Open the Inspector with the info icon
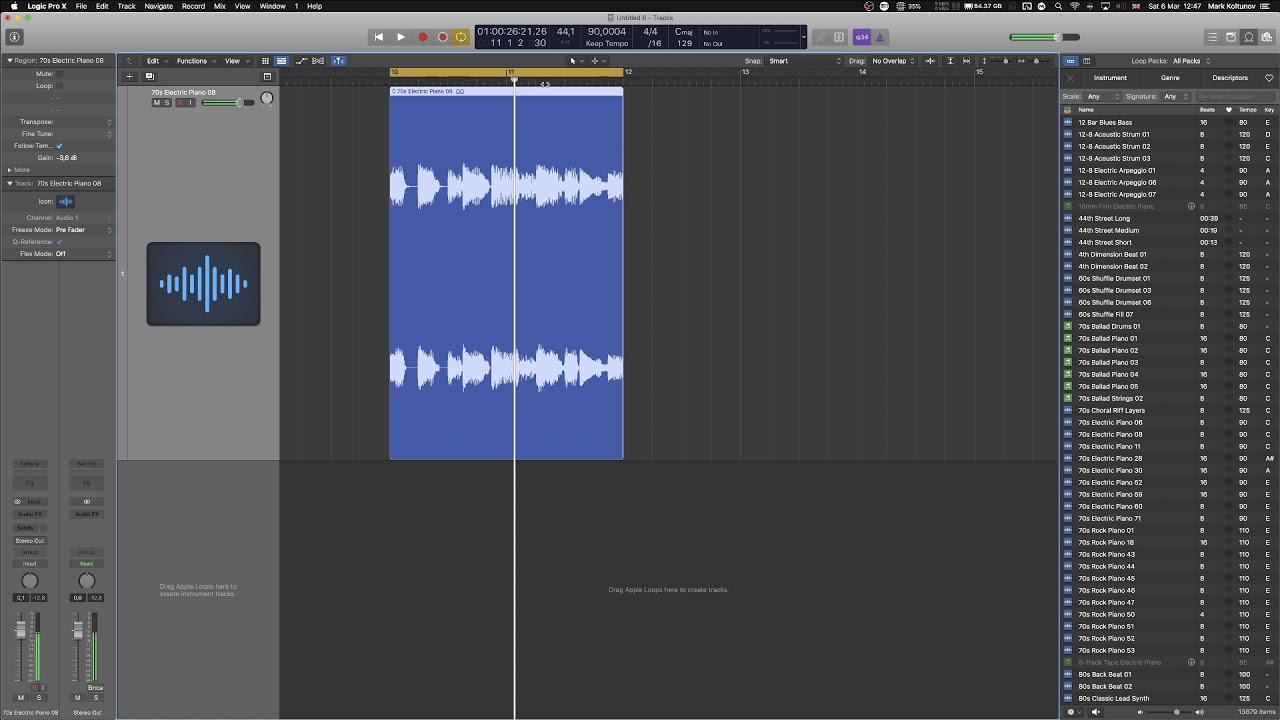The width and height of the screenshot is (1280, 720). point(14,37)
